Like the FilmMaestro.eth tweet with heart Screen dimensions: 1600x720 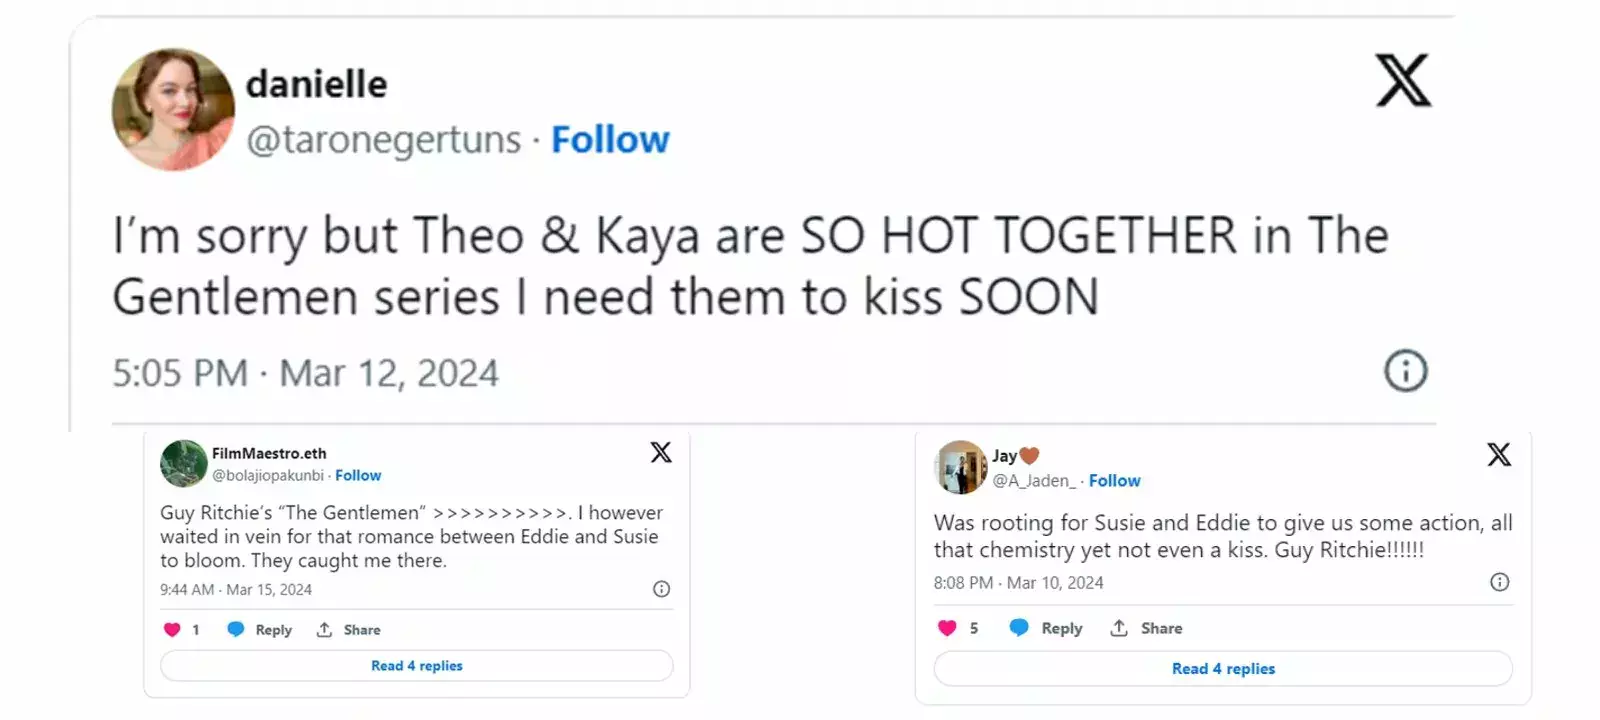click(x=172, y=630)
